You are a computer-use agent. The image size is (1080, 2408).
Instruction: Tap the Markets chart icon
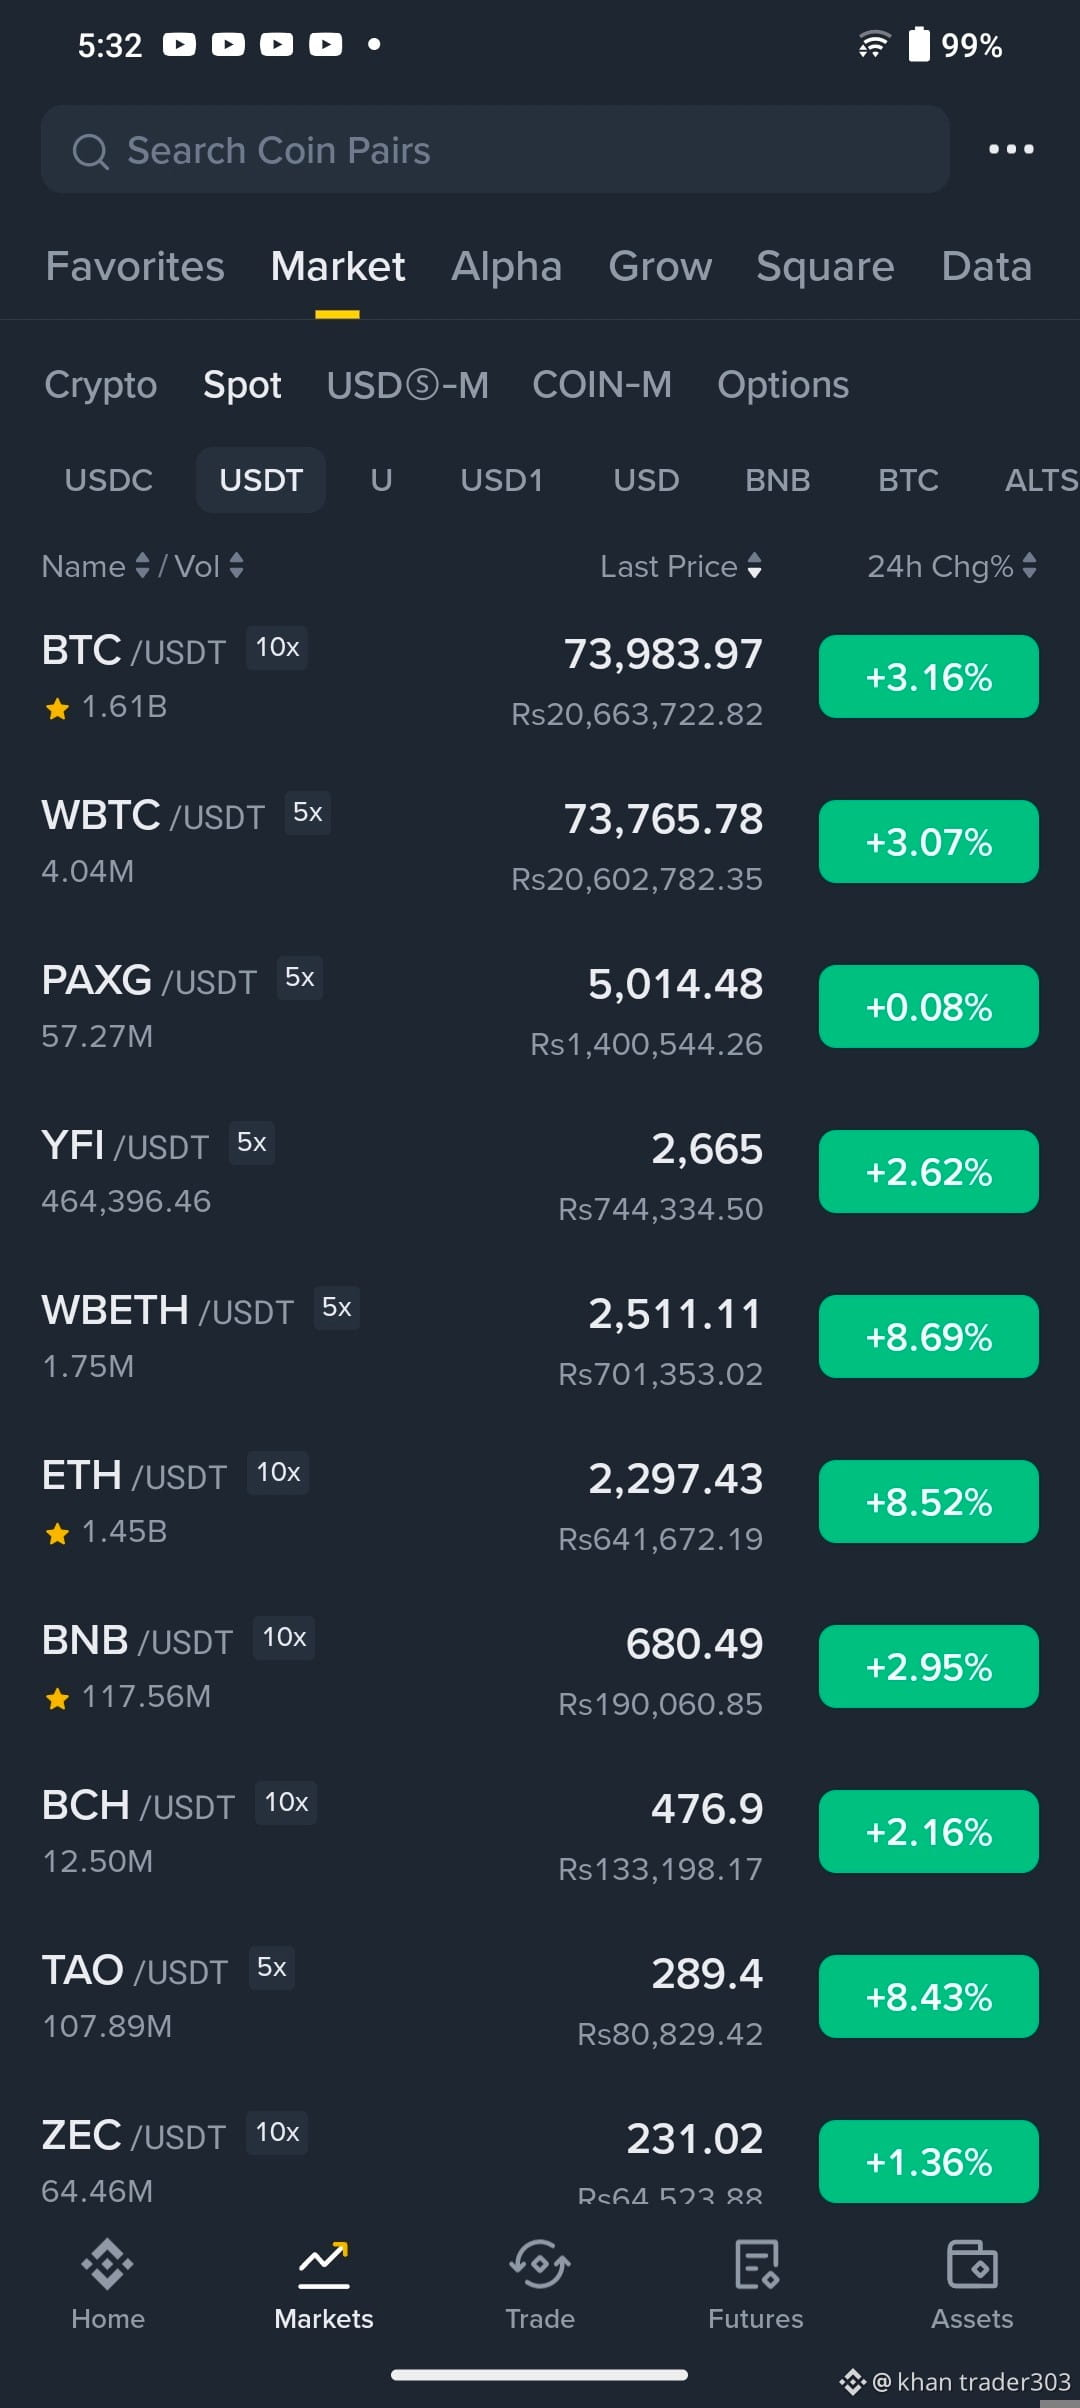tap(324, 2264)
